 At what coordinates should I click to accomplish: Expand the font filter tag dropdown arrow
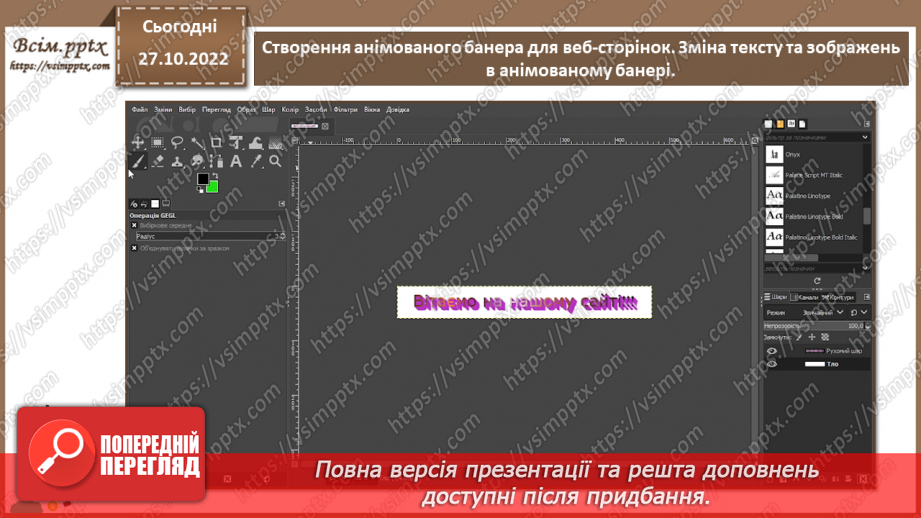point(865,137)
